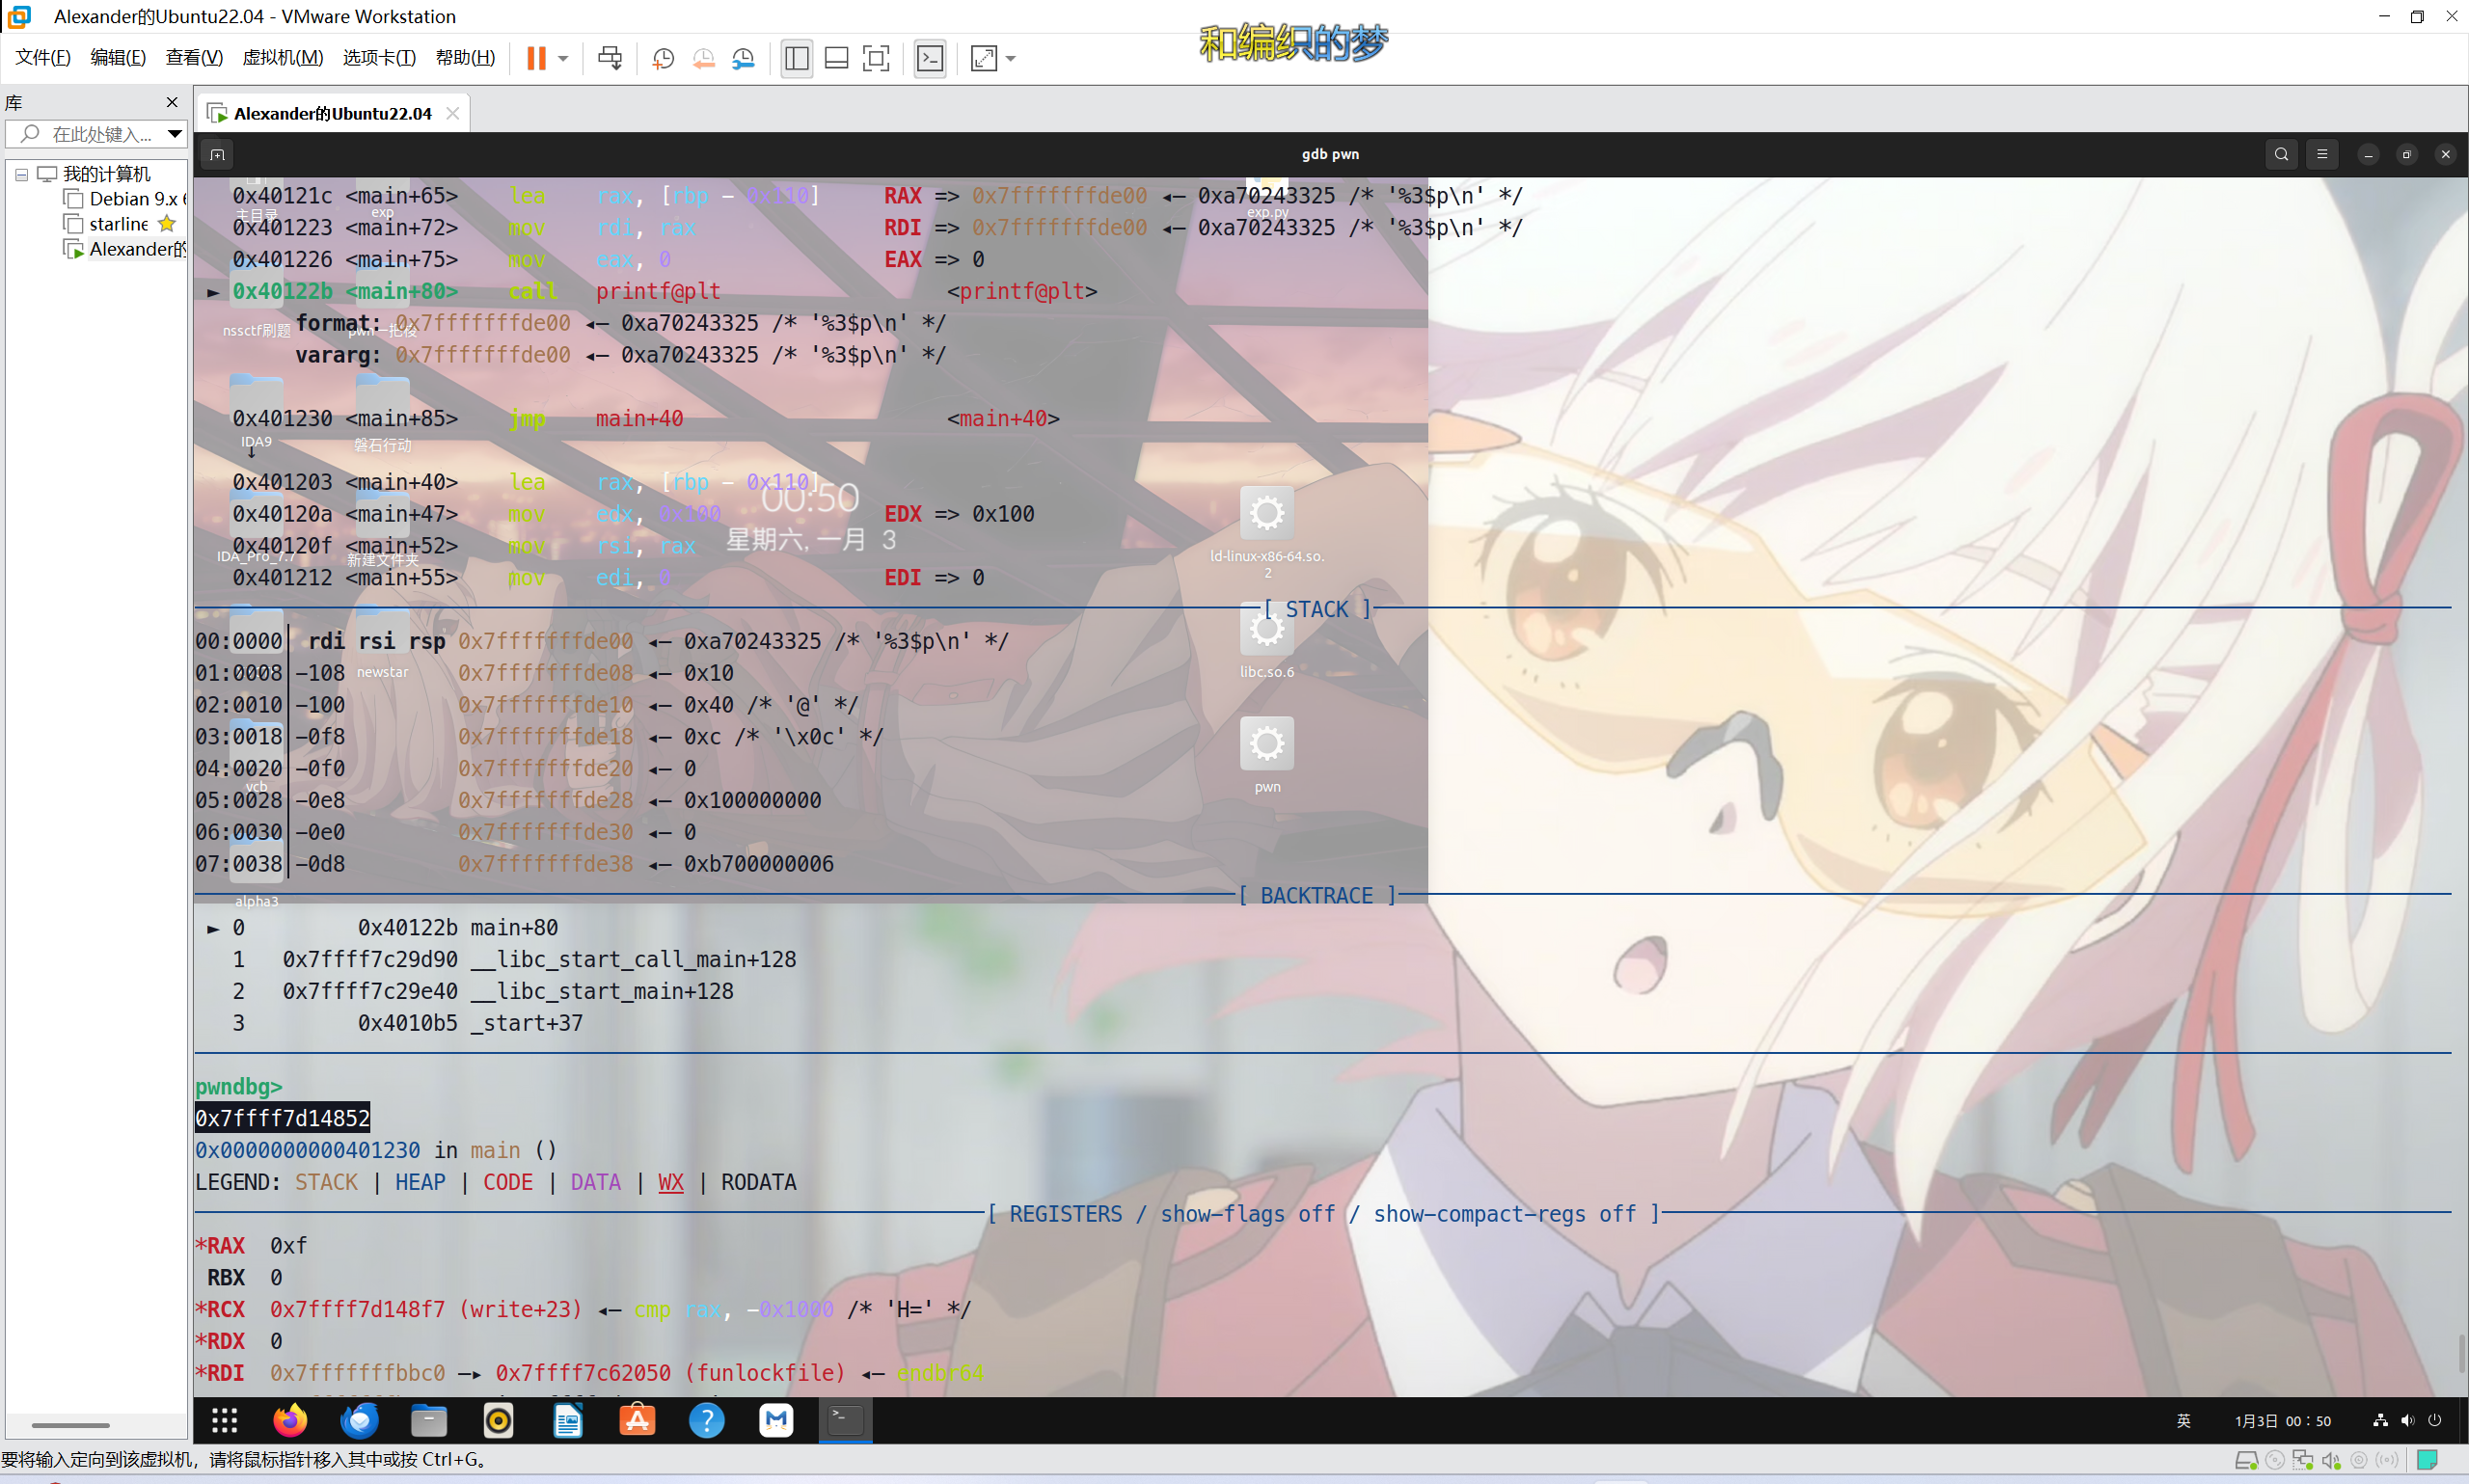The width and height of the screenshot is (2469, 1484).
Task: Select the Alexander的Ubuntu22.04 tab
Action: (x=330, y=113)
